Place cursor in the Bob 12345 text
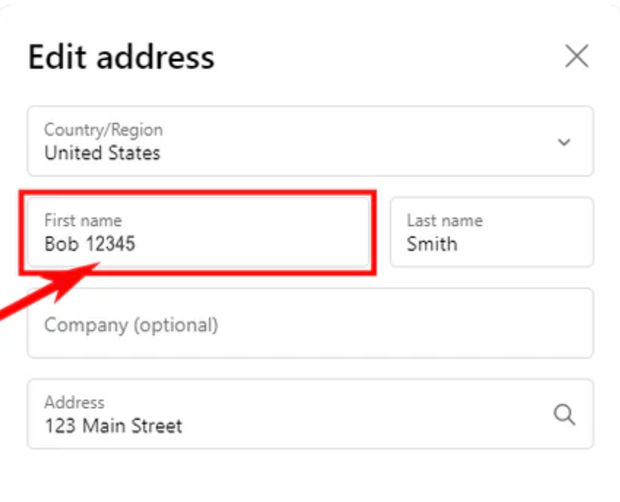 90,243
